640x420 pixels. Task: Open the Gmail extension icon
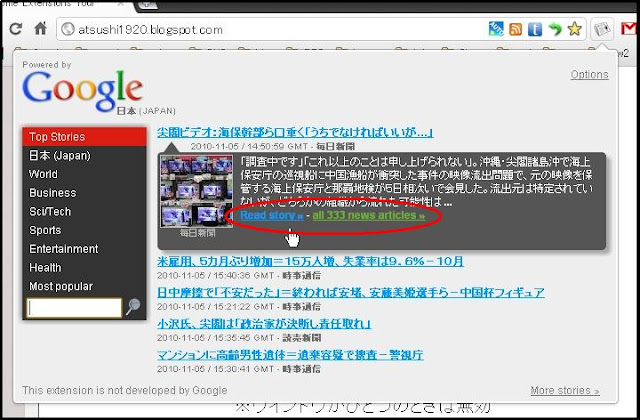[629, 29]
